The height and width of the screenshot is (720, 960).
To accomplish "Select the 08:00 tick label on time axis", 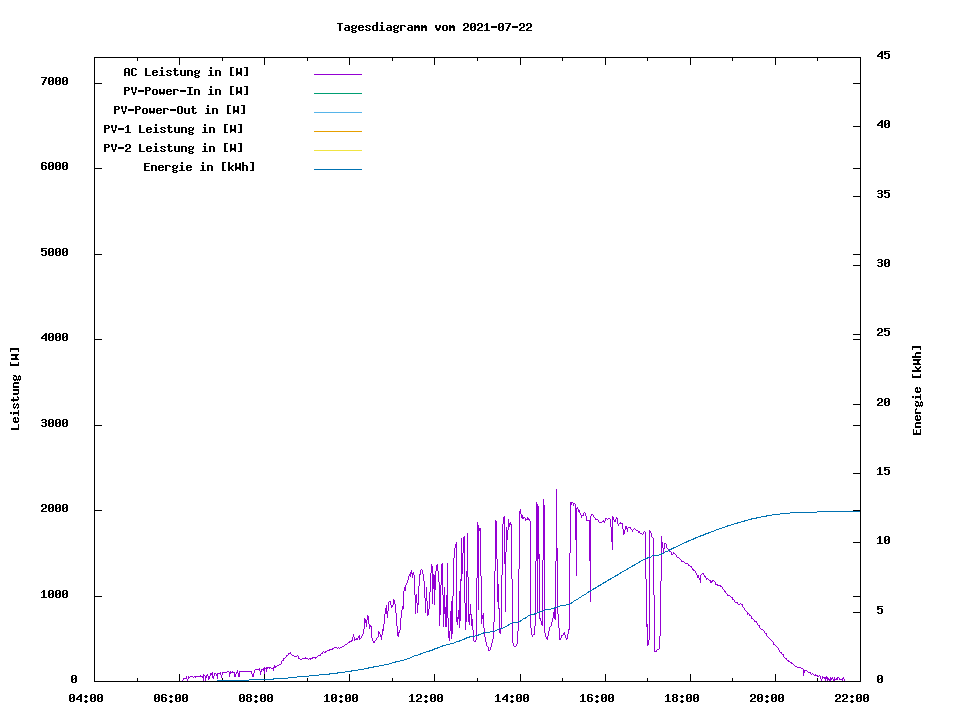I will (x=256, y=698).
